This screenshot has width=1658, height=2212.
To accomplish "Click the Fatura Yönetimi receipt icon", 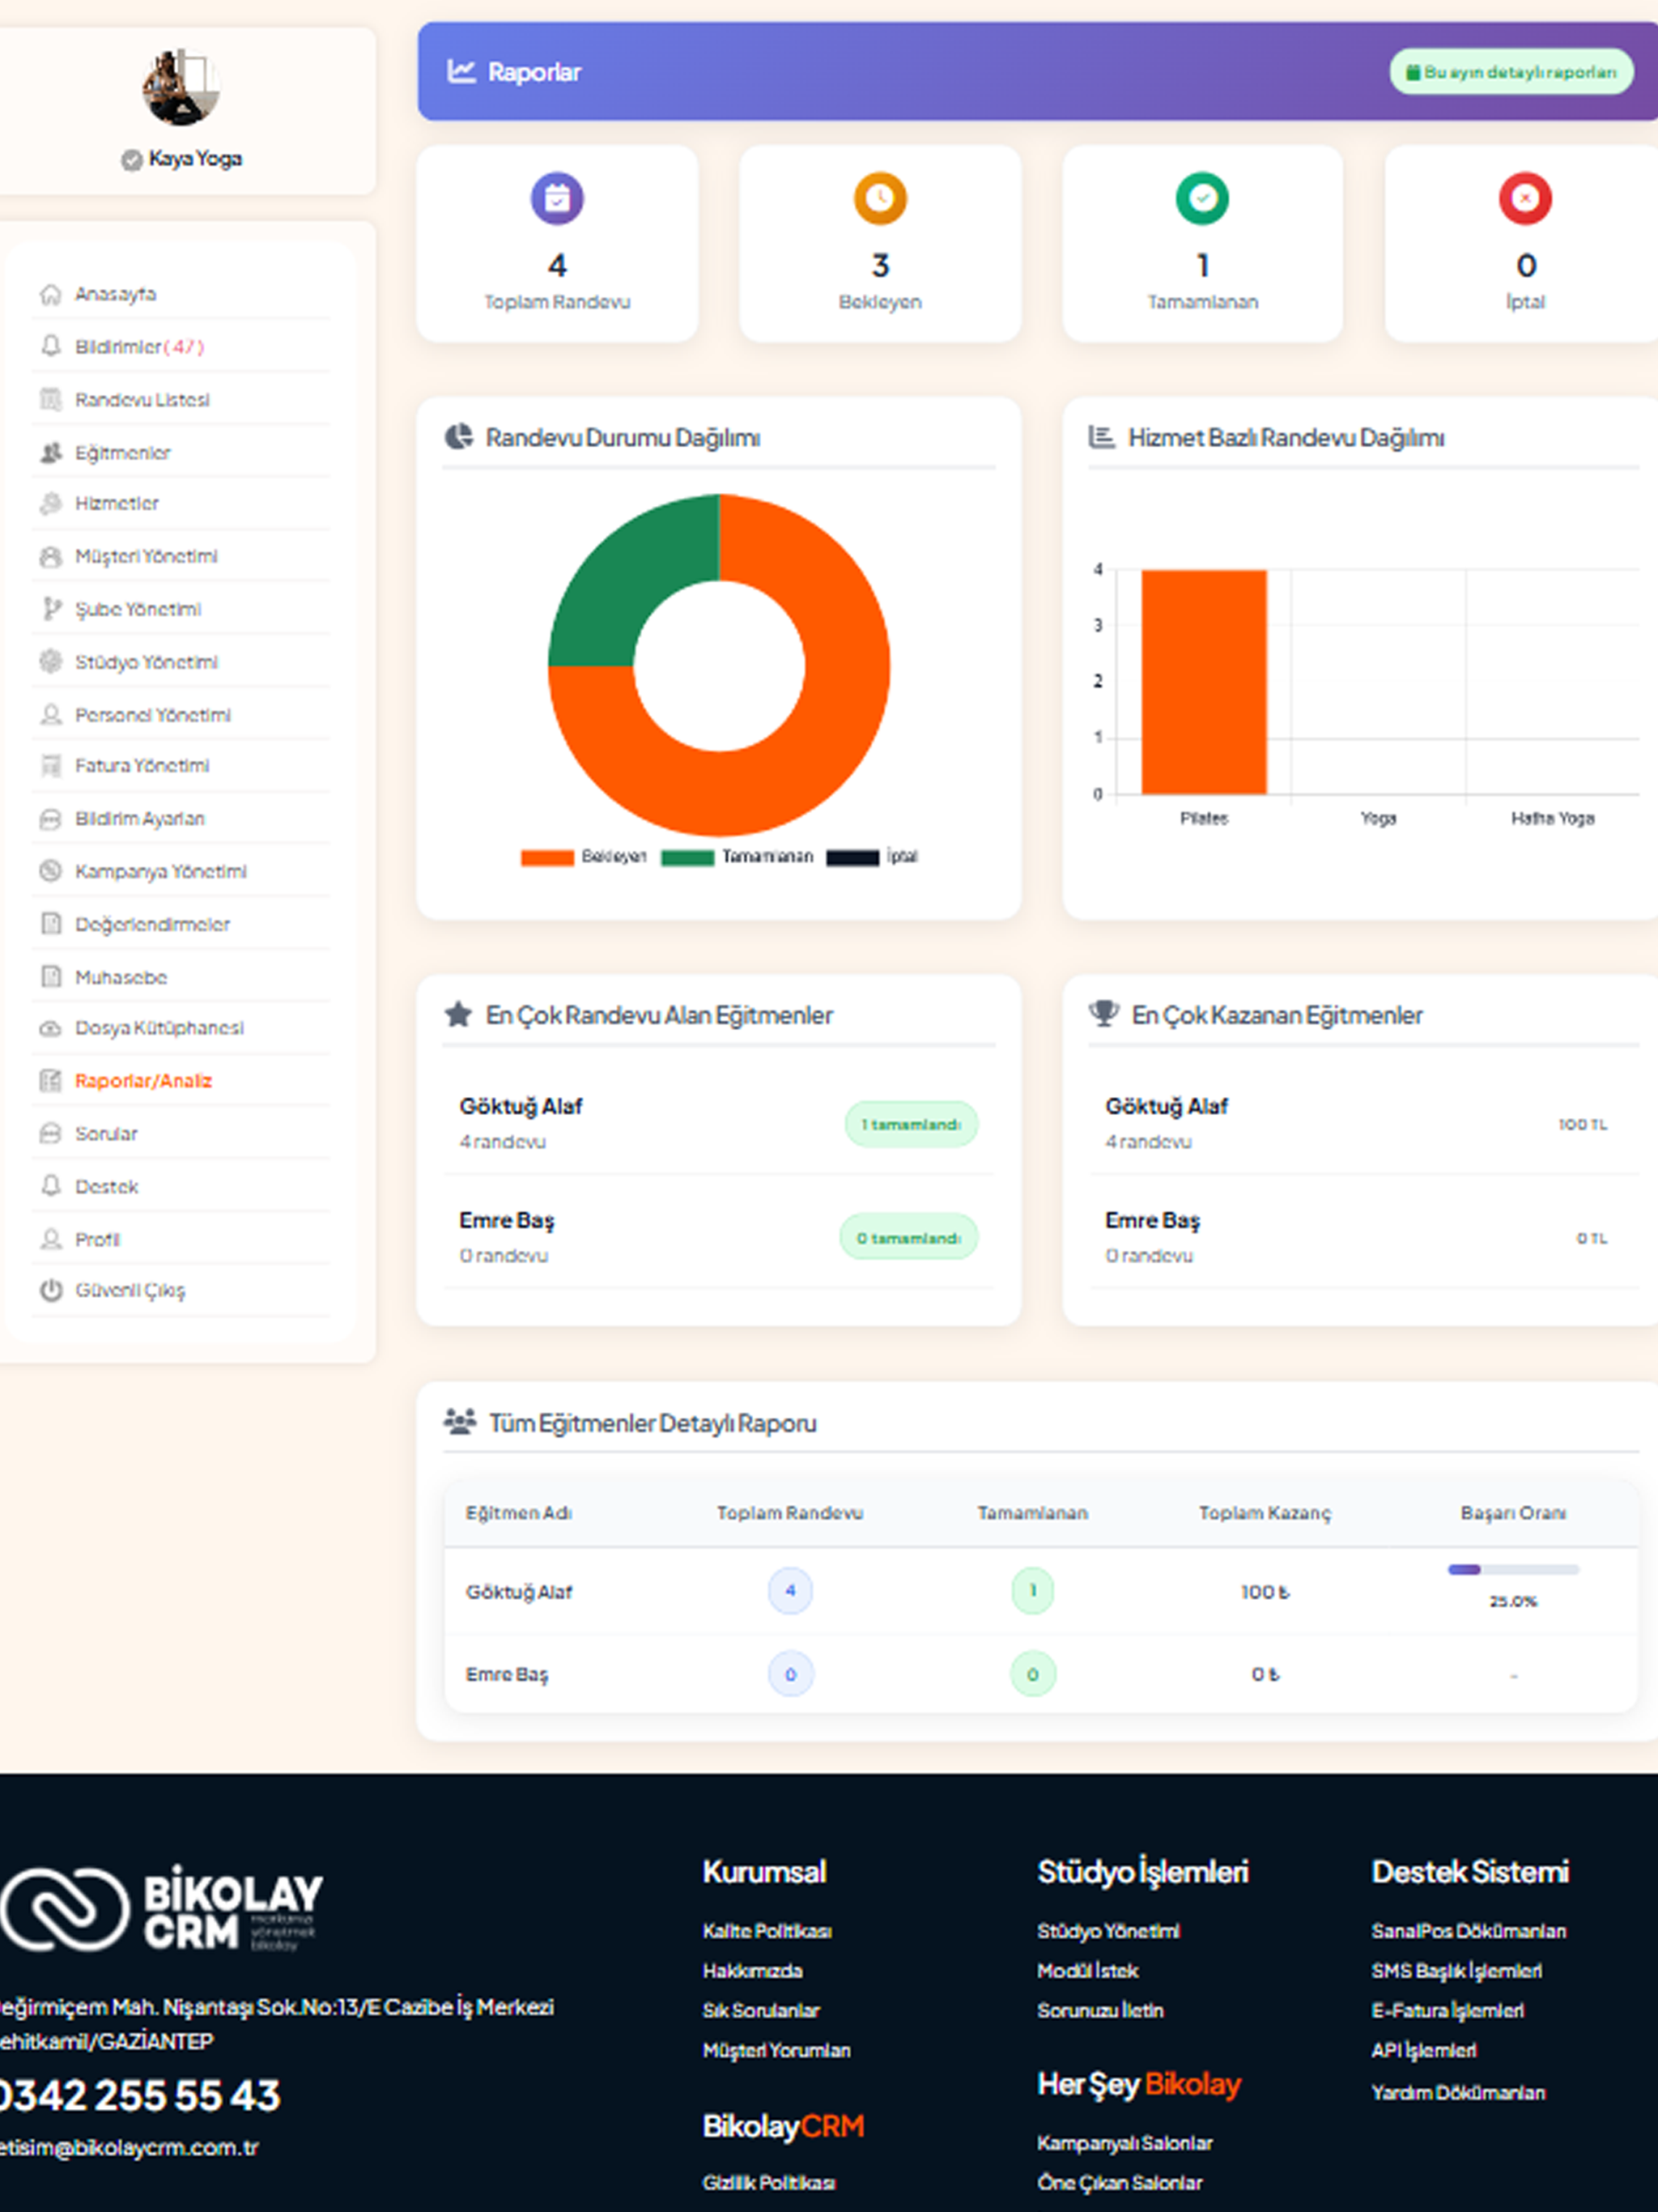I will [50, 766].
